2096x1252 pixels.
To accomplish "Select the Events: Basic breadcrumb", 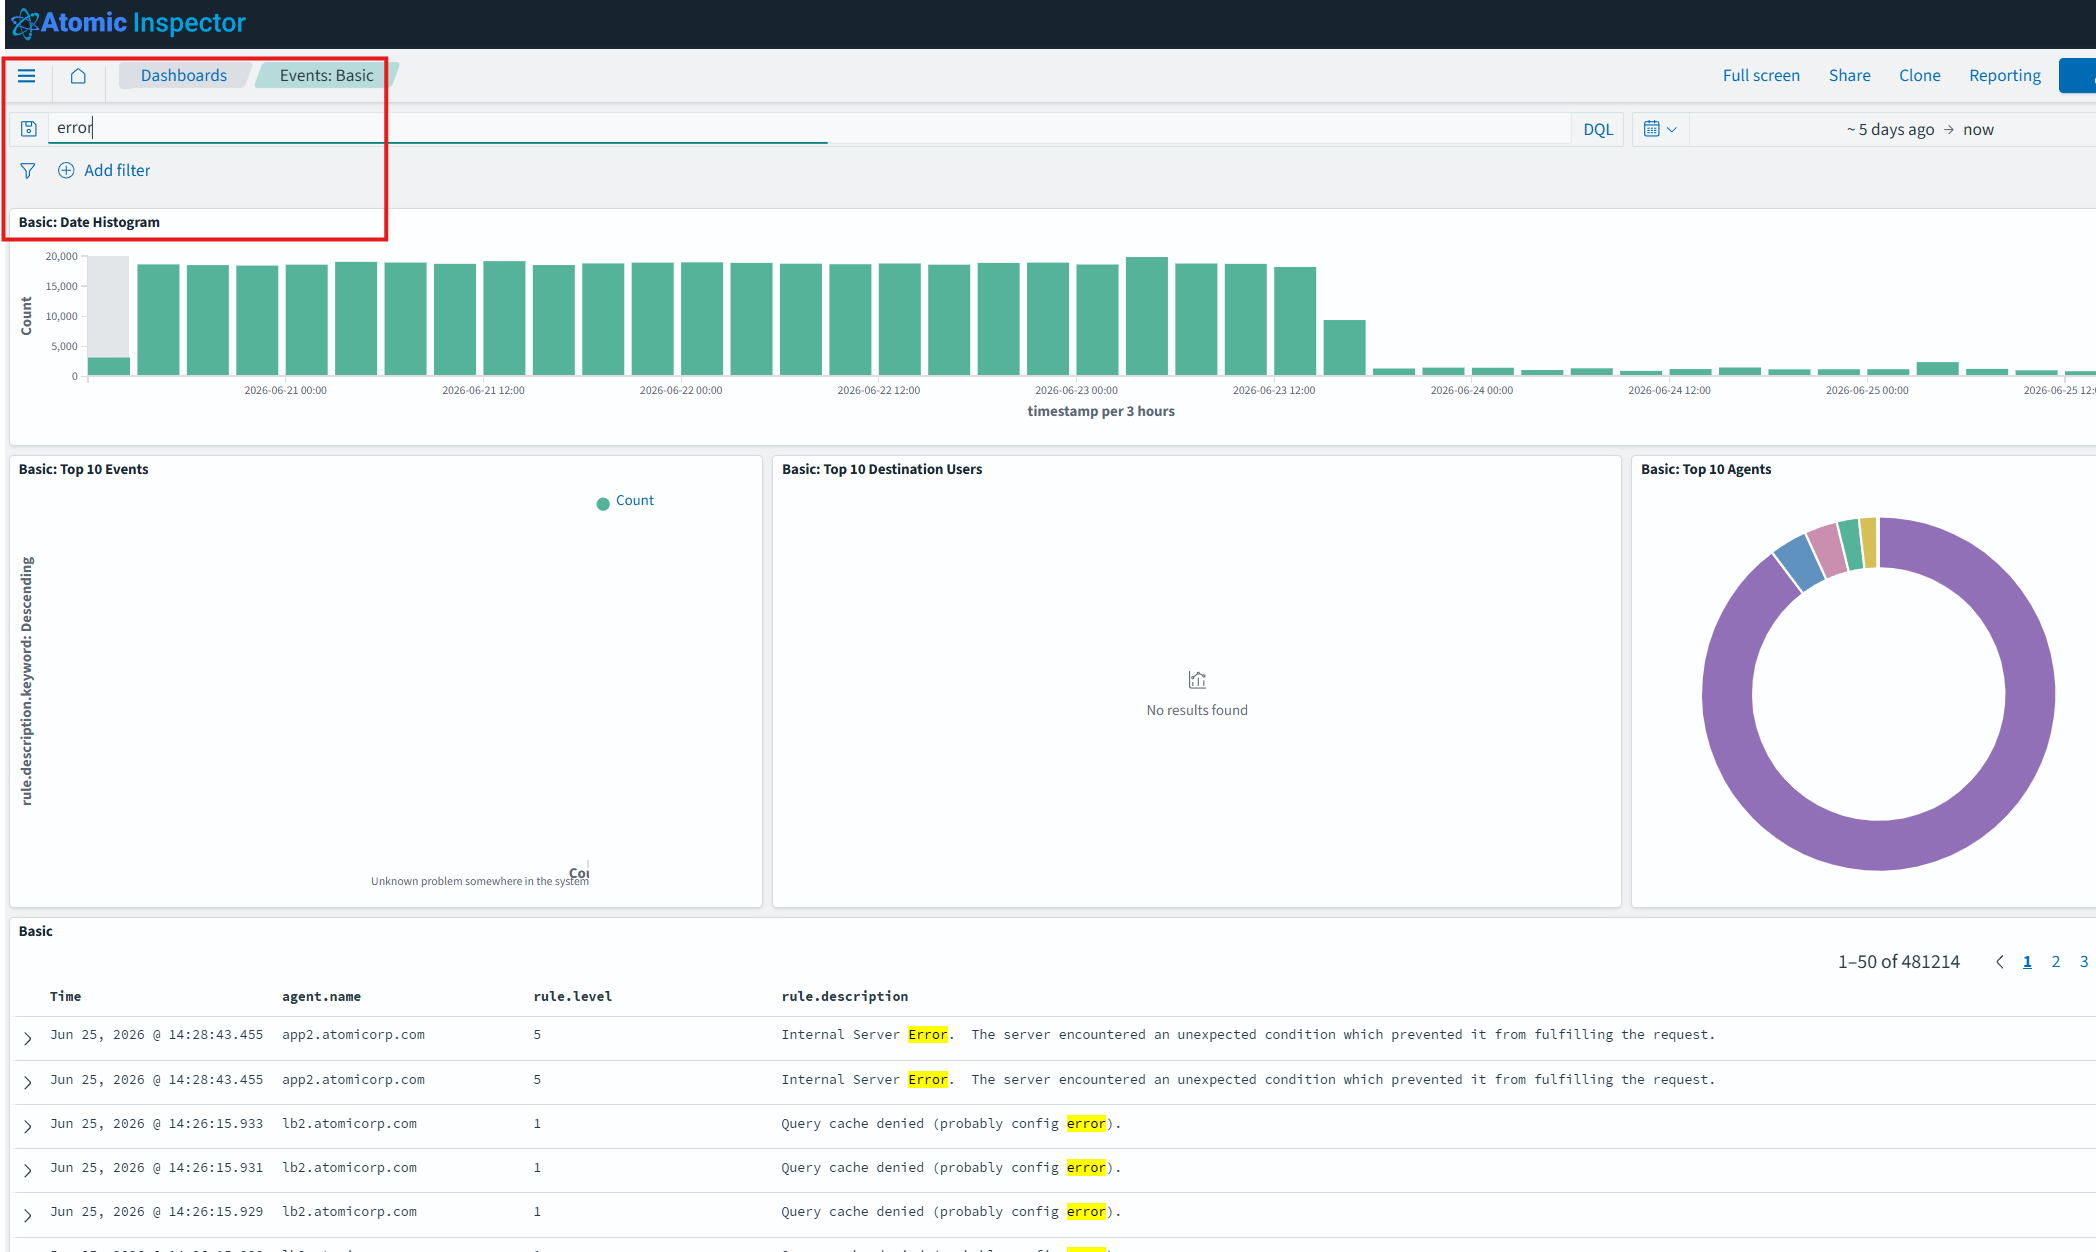I will pyautogui.click(x=326, y=76).
